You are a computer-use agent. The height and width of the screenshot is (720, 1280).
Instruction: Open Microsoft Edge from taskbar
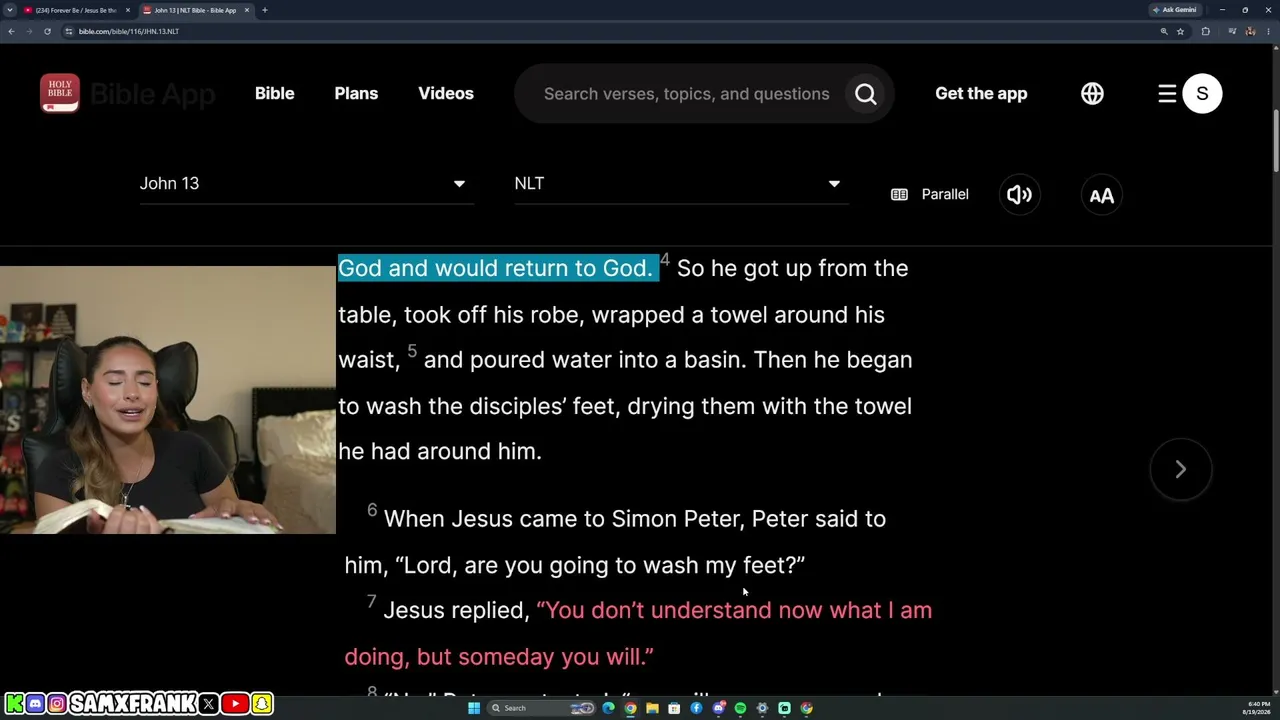pos(608,708)
